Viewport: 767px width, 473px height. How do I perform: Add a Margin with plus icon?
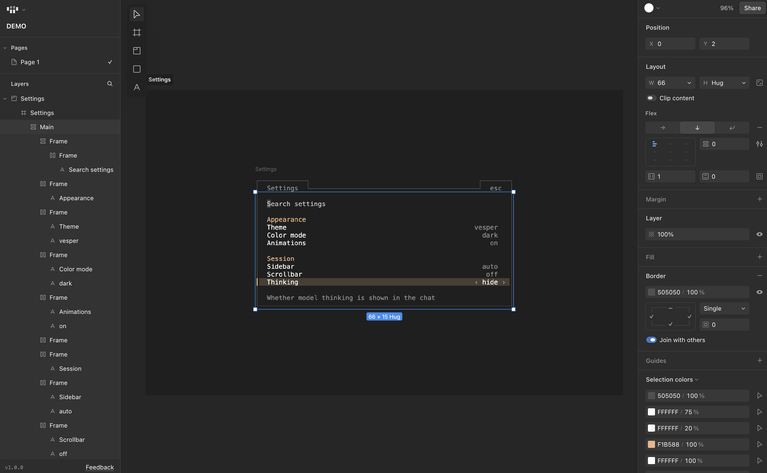[759, 199]
